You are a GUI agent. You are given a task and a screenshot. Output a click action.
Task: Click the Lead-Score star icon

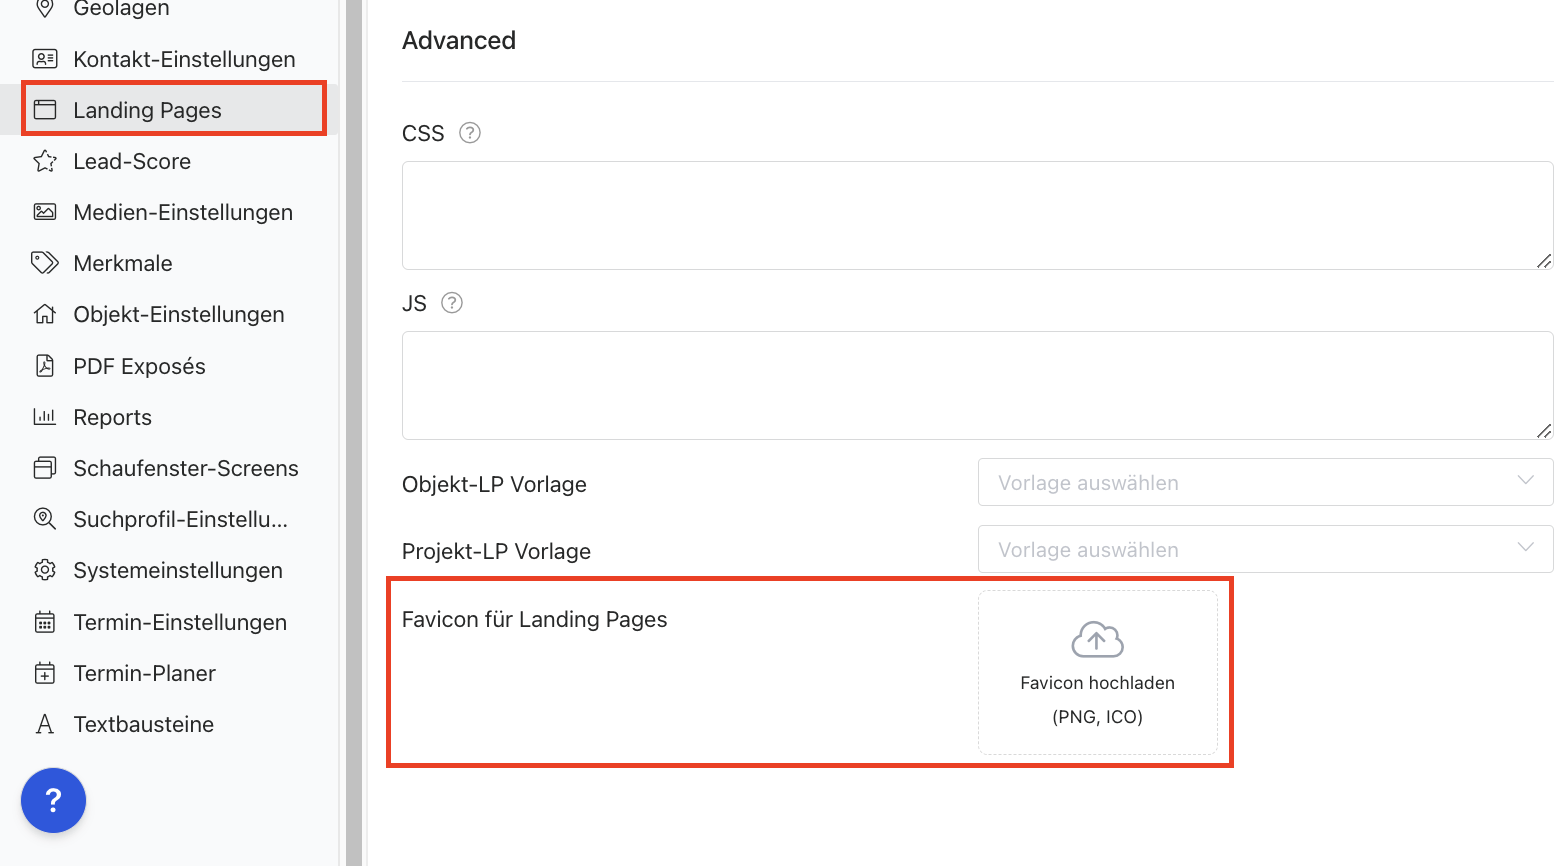coord(45,162)
